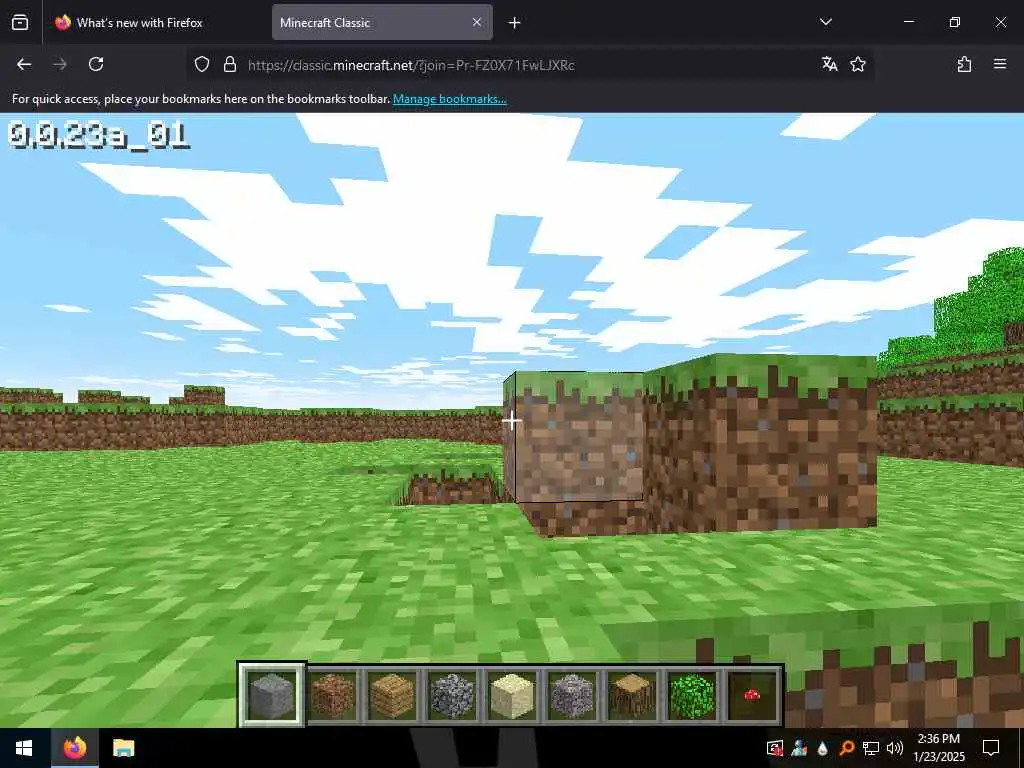
Task: Select the stone block in the hotbar
Action: tap(272, 695)
